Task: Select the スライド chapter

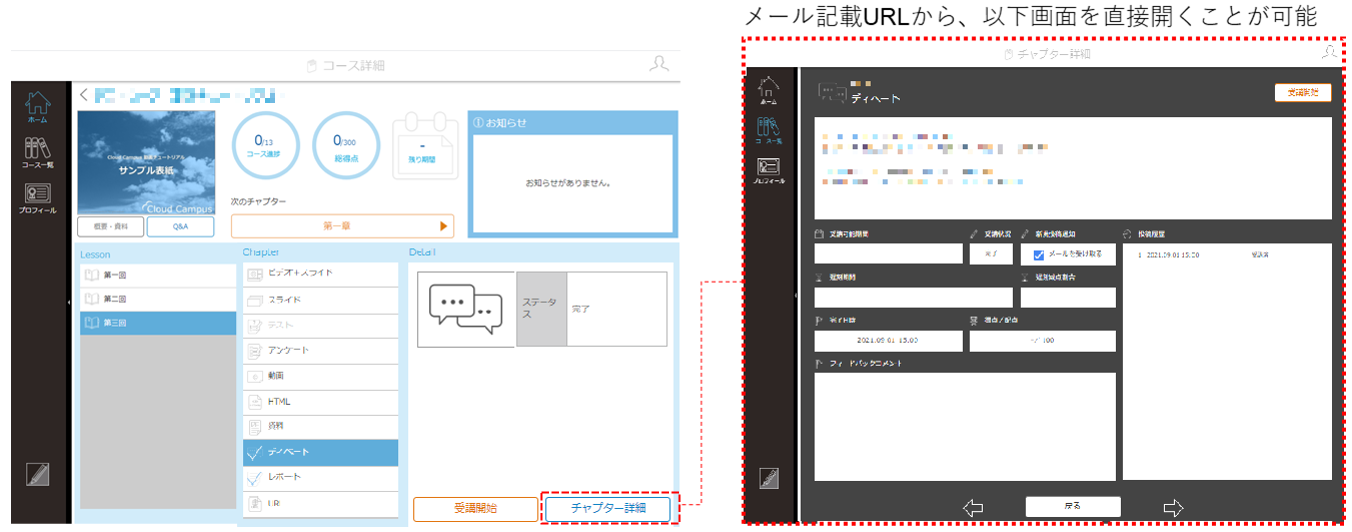Action: [320, 300]
